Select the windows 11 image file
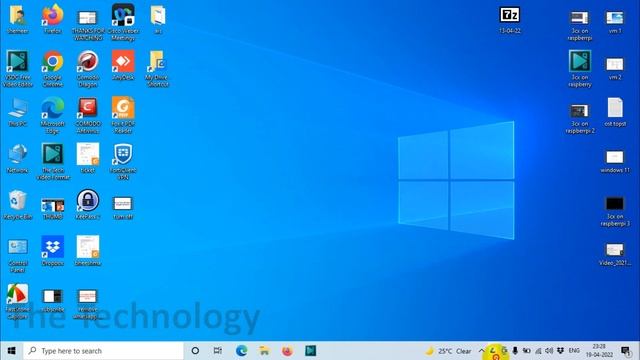 click(x=615, y=161)
